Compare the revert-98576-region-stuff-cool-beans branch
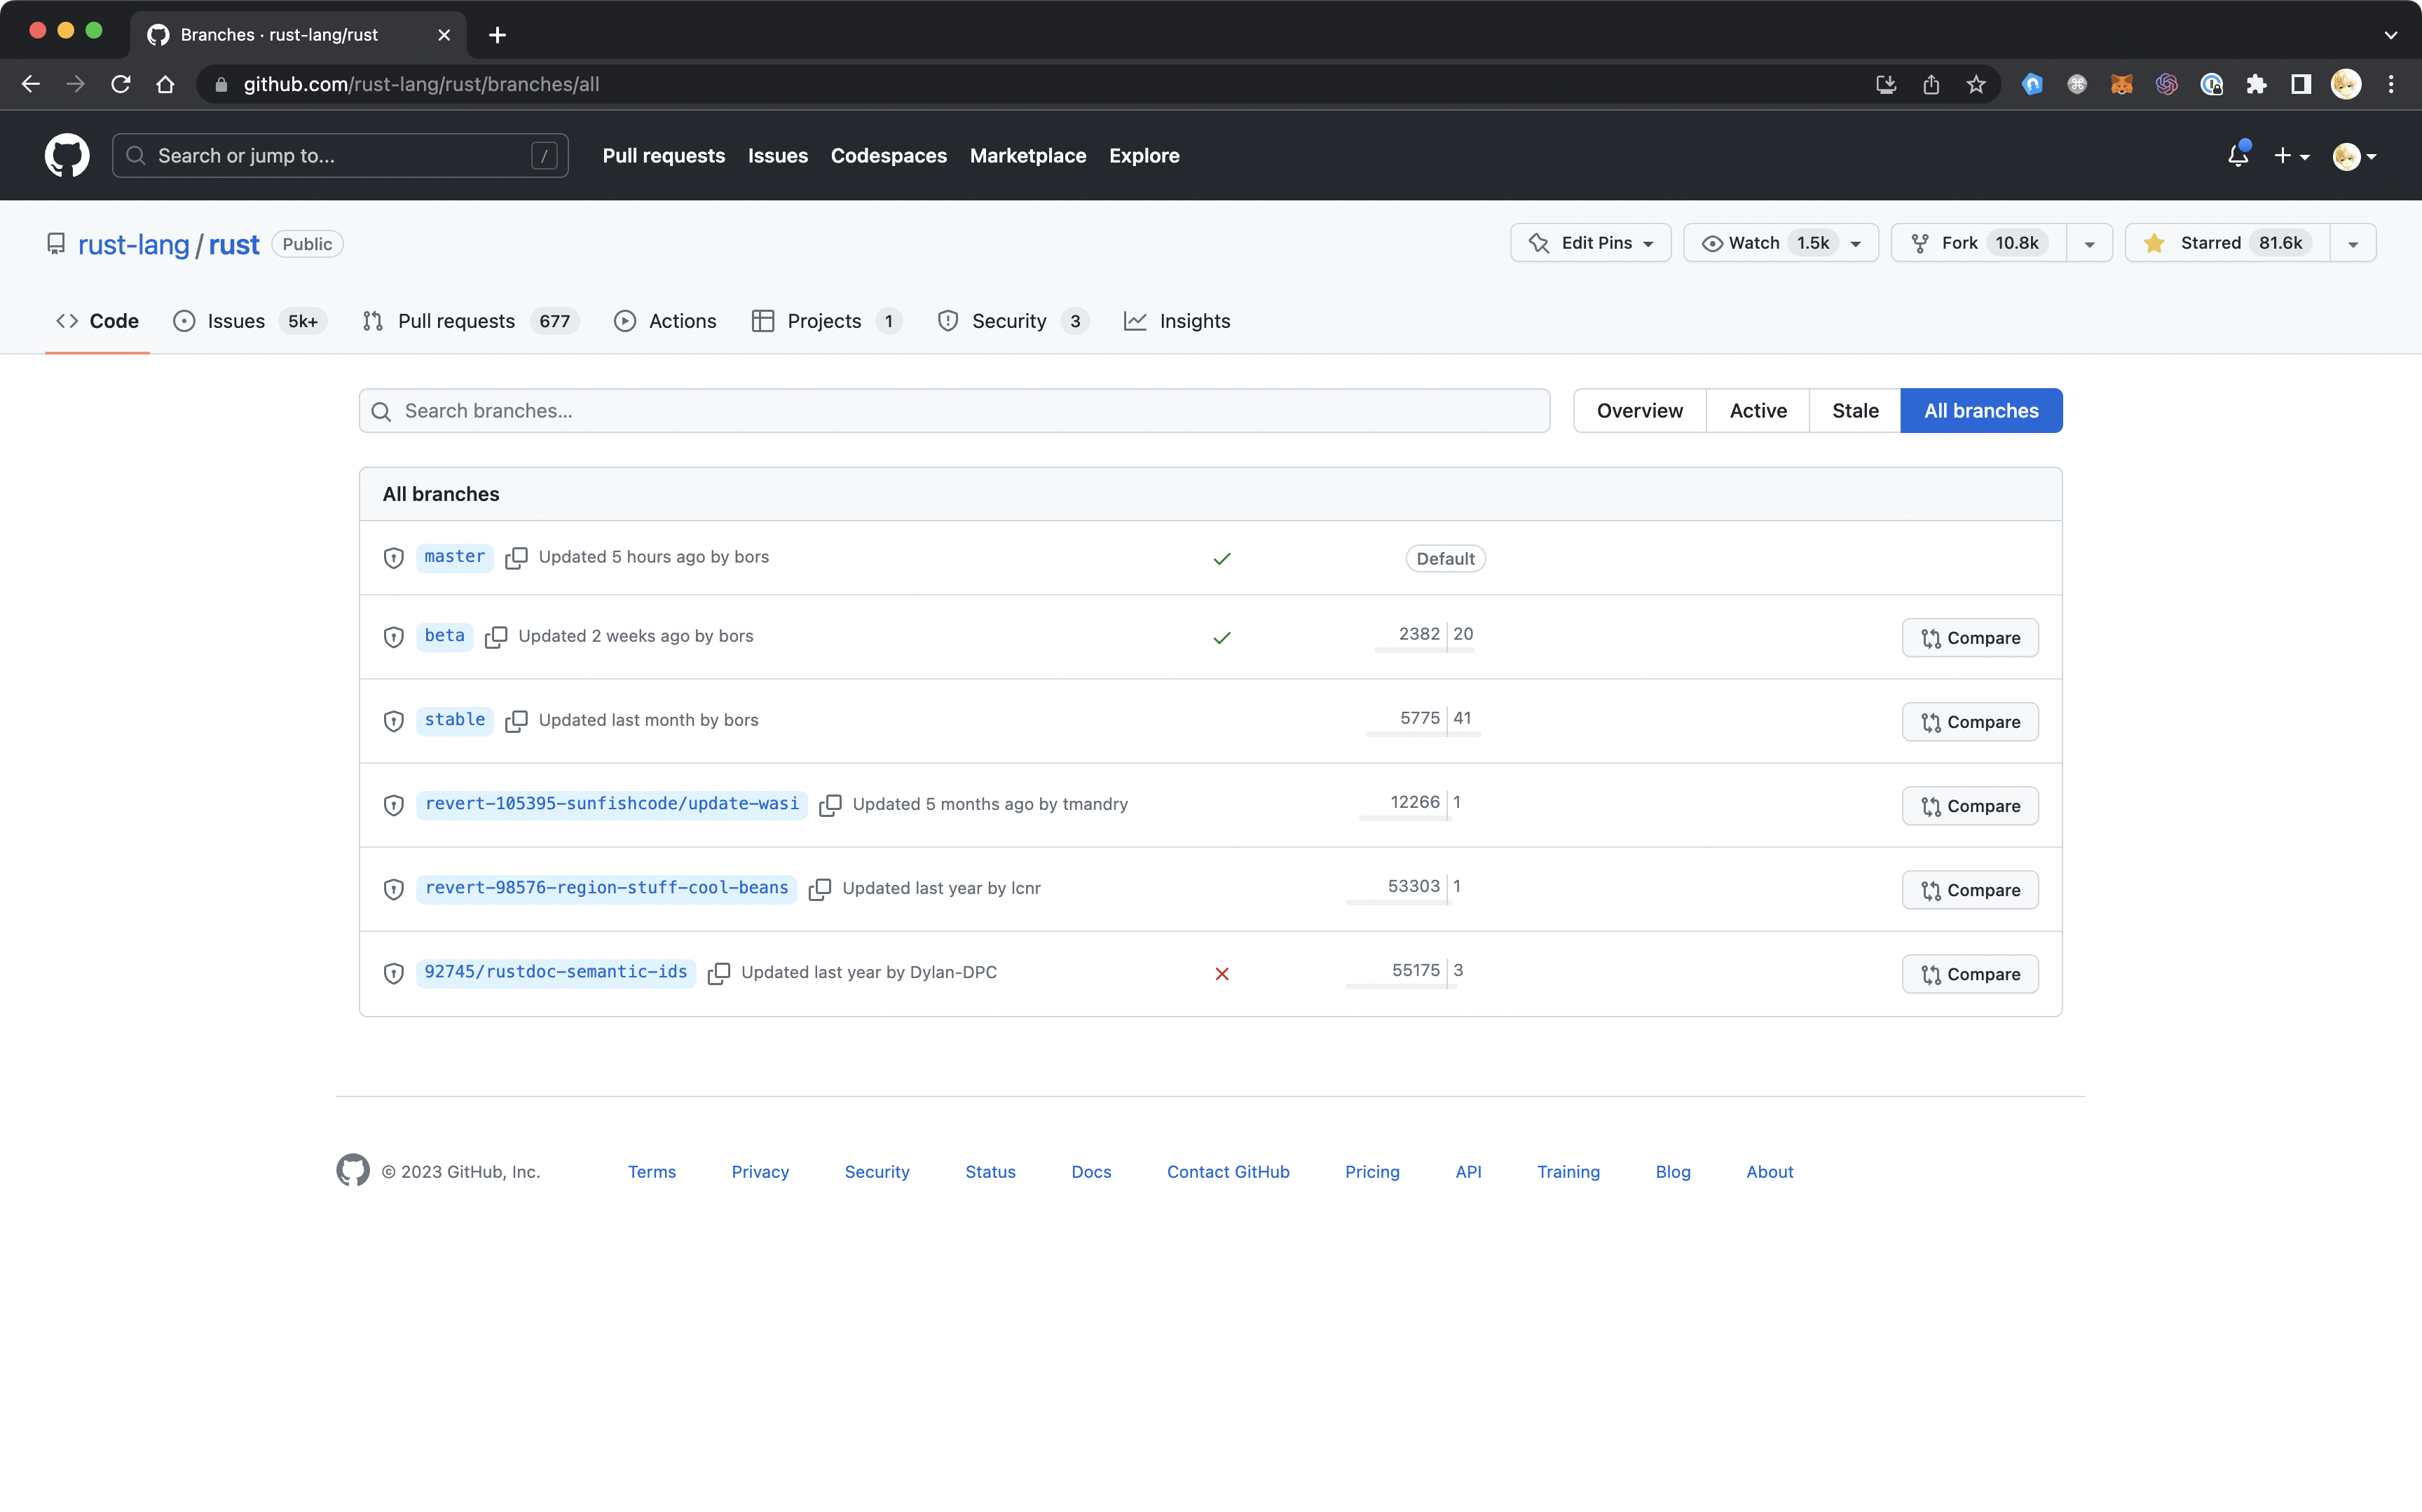Viewport: 2422px width, 1512px height. click(1969, 890)
